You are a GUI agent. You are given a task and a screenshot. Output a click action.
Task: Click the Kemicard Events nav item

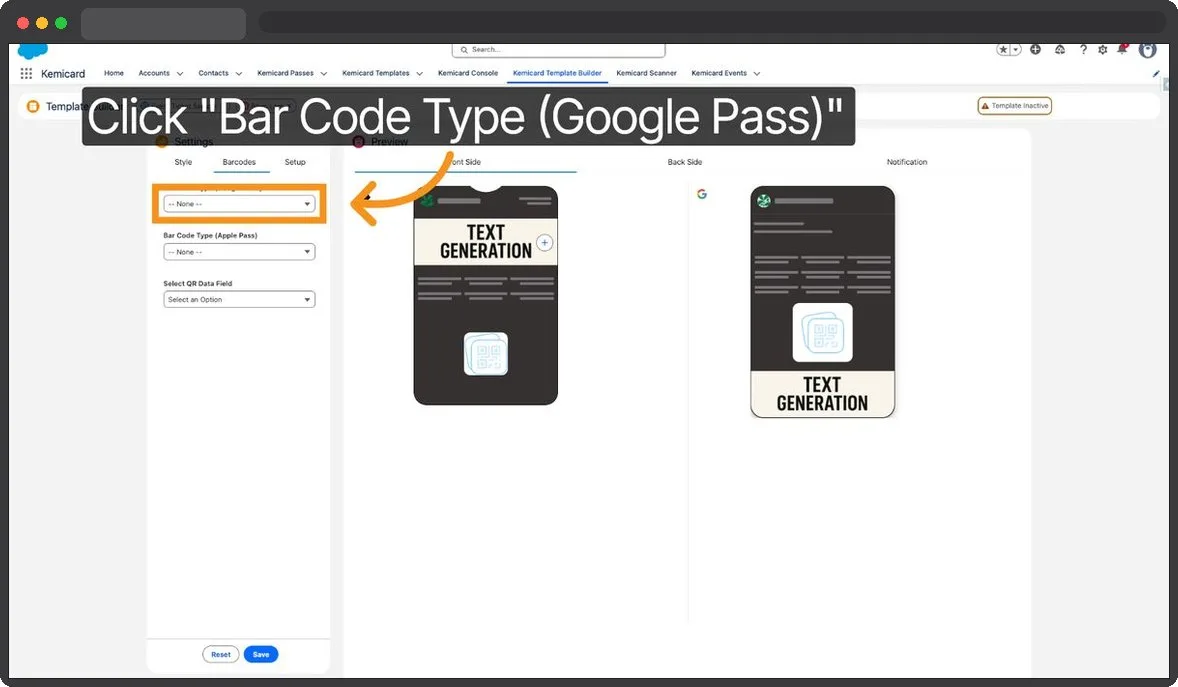(x=719, y=73)
